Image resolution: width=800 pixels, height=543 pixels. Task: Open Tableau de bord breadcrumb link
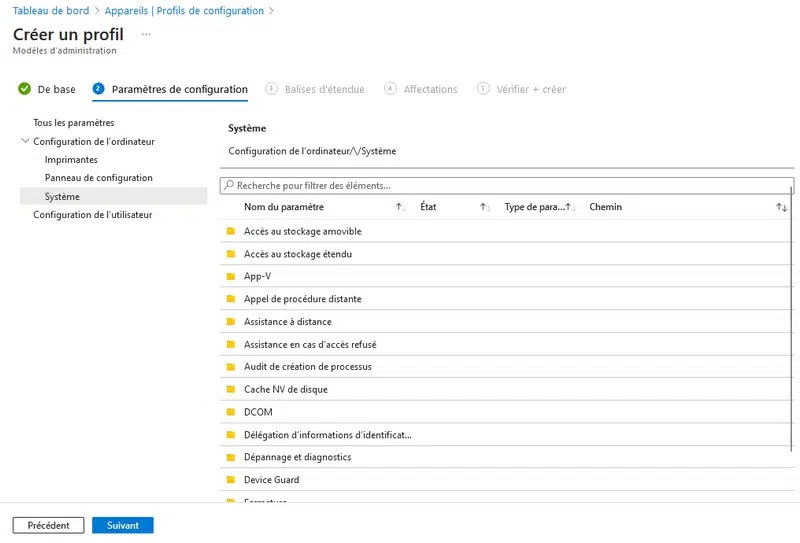[51, 11]
